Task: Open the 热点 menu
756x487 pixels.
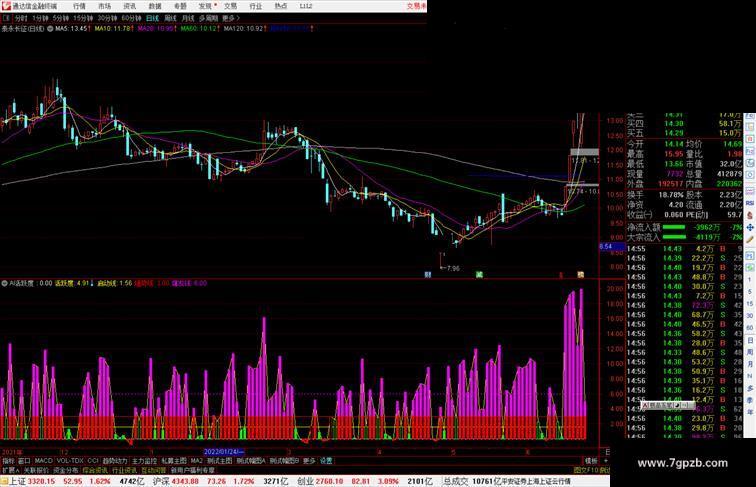Action: [281, 6]
